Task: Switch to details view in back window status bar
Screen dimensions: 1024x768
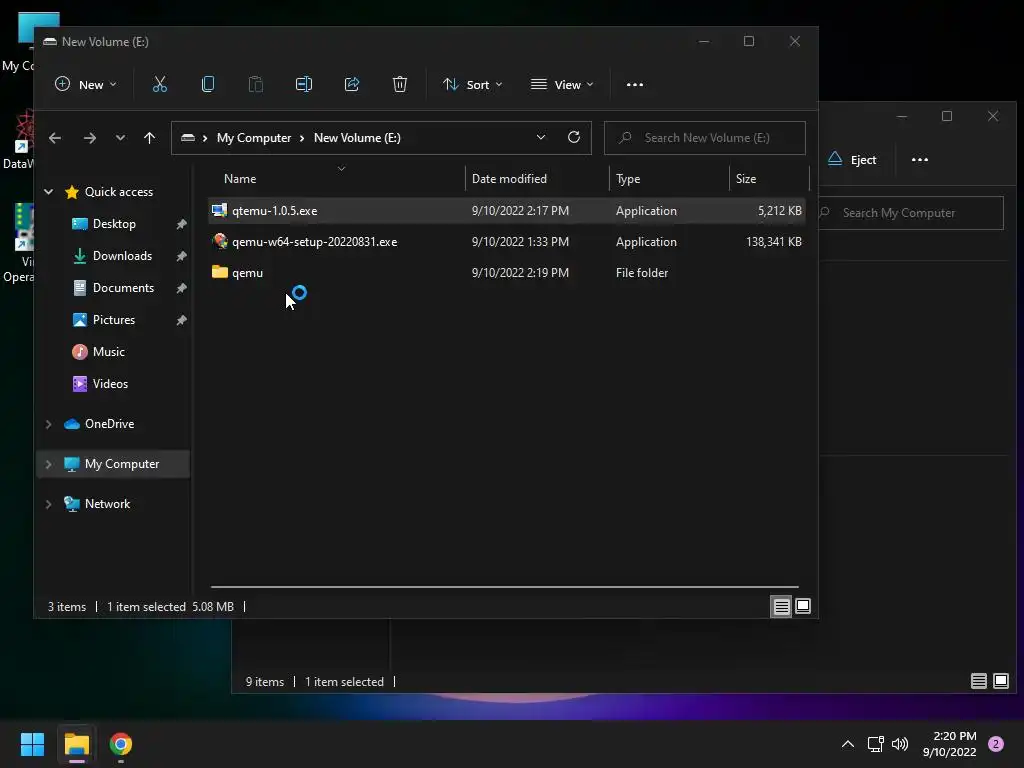Action: pos(978,681)
